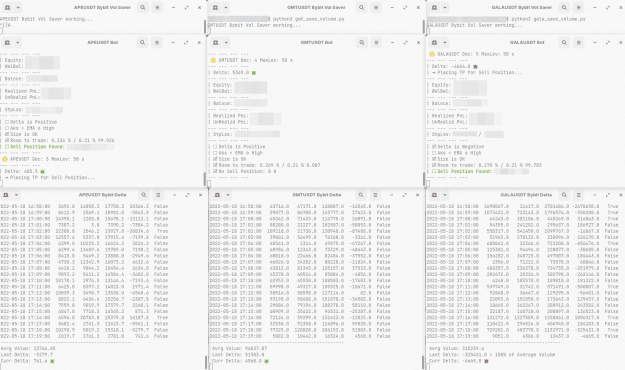Search in GMTUSDT Bybit Vol Saver terminal
The image size is (625, 370).
(x=362, y=8)
